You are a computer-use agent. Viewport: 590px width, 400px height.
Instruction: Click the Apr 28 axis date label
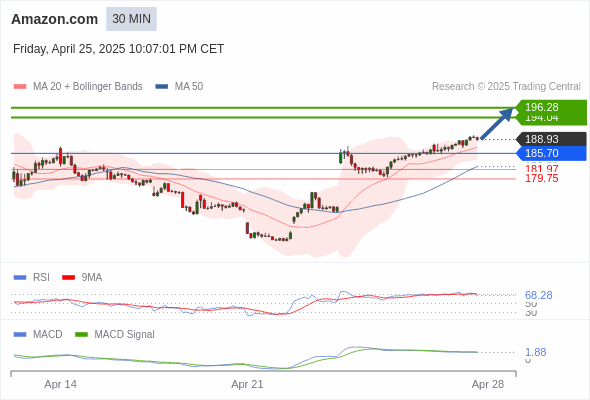pyautogui.click(x=488, y=385)
